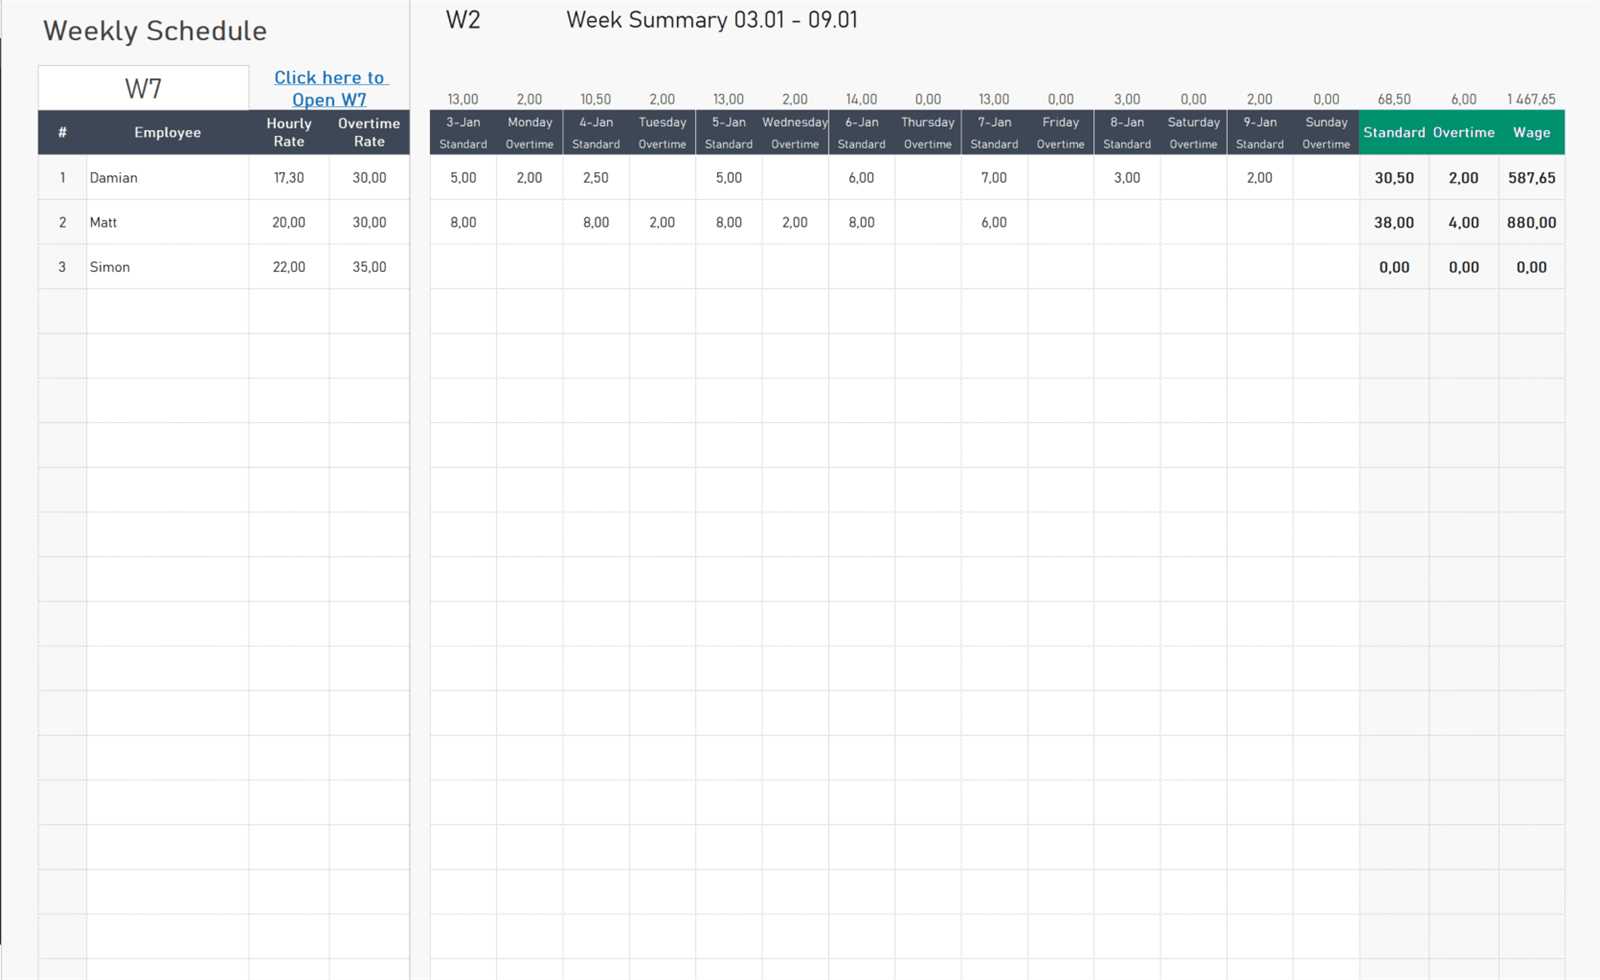
Task: Select Matt's total standard hours 38,00
Action: (x=1394, y=222)
